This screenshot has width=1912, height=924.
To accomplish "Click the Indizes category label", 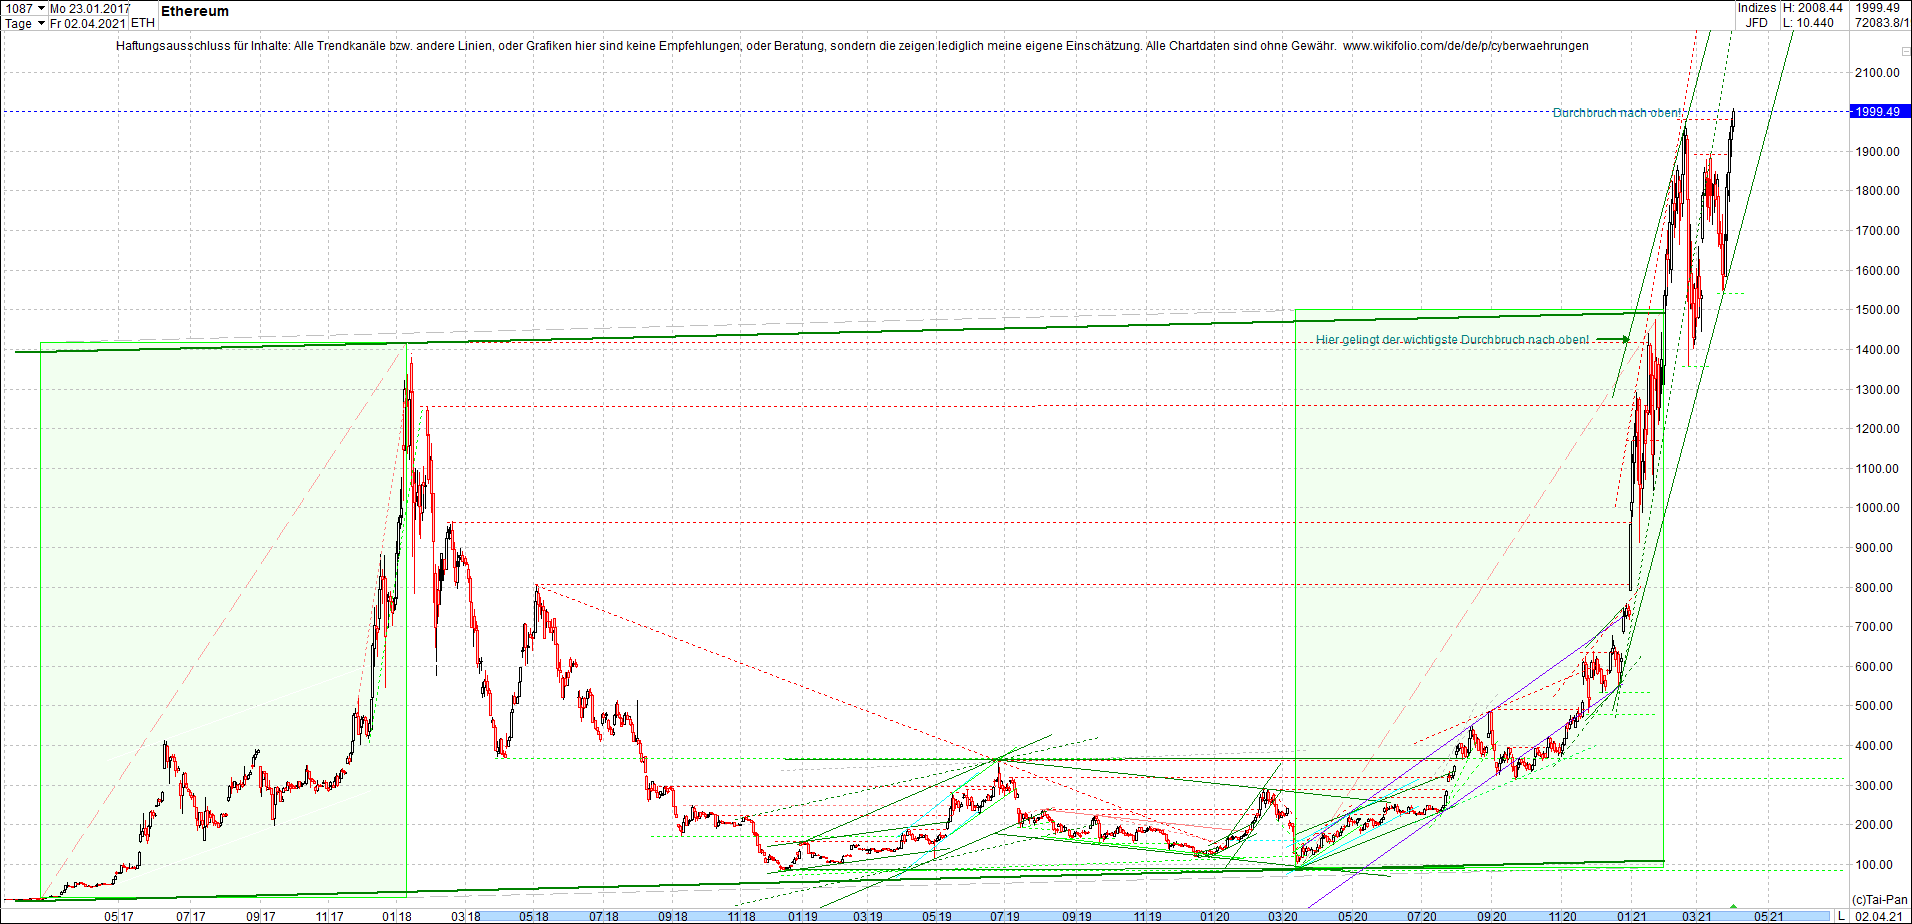I will click(x=1756, y=8).
